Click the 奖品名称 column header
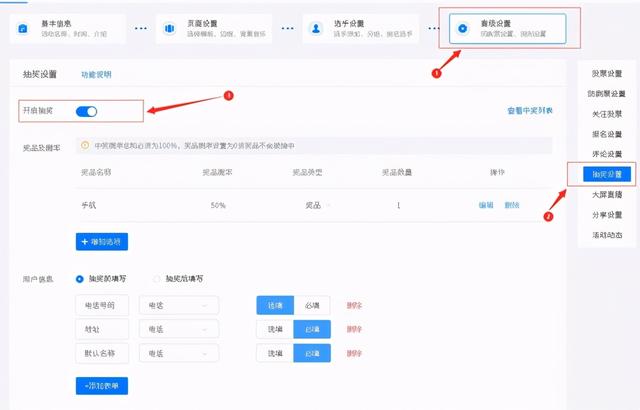The height and width of the screenshot is (410, 640). tap(96, 173)
